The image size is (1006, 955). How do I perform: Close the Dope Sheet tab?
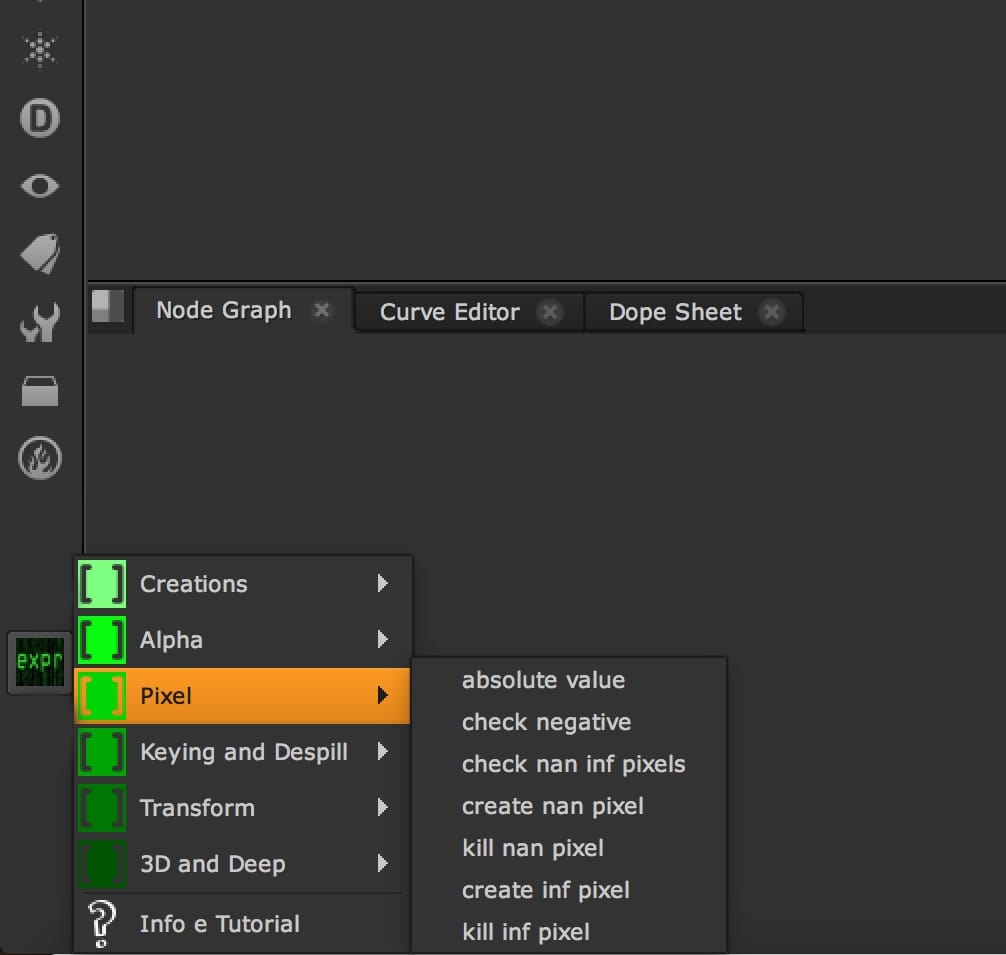tap(771, 312)
